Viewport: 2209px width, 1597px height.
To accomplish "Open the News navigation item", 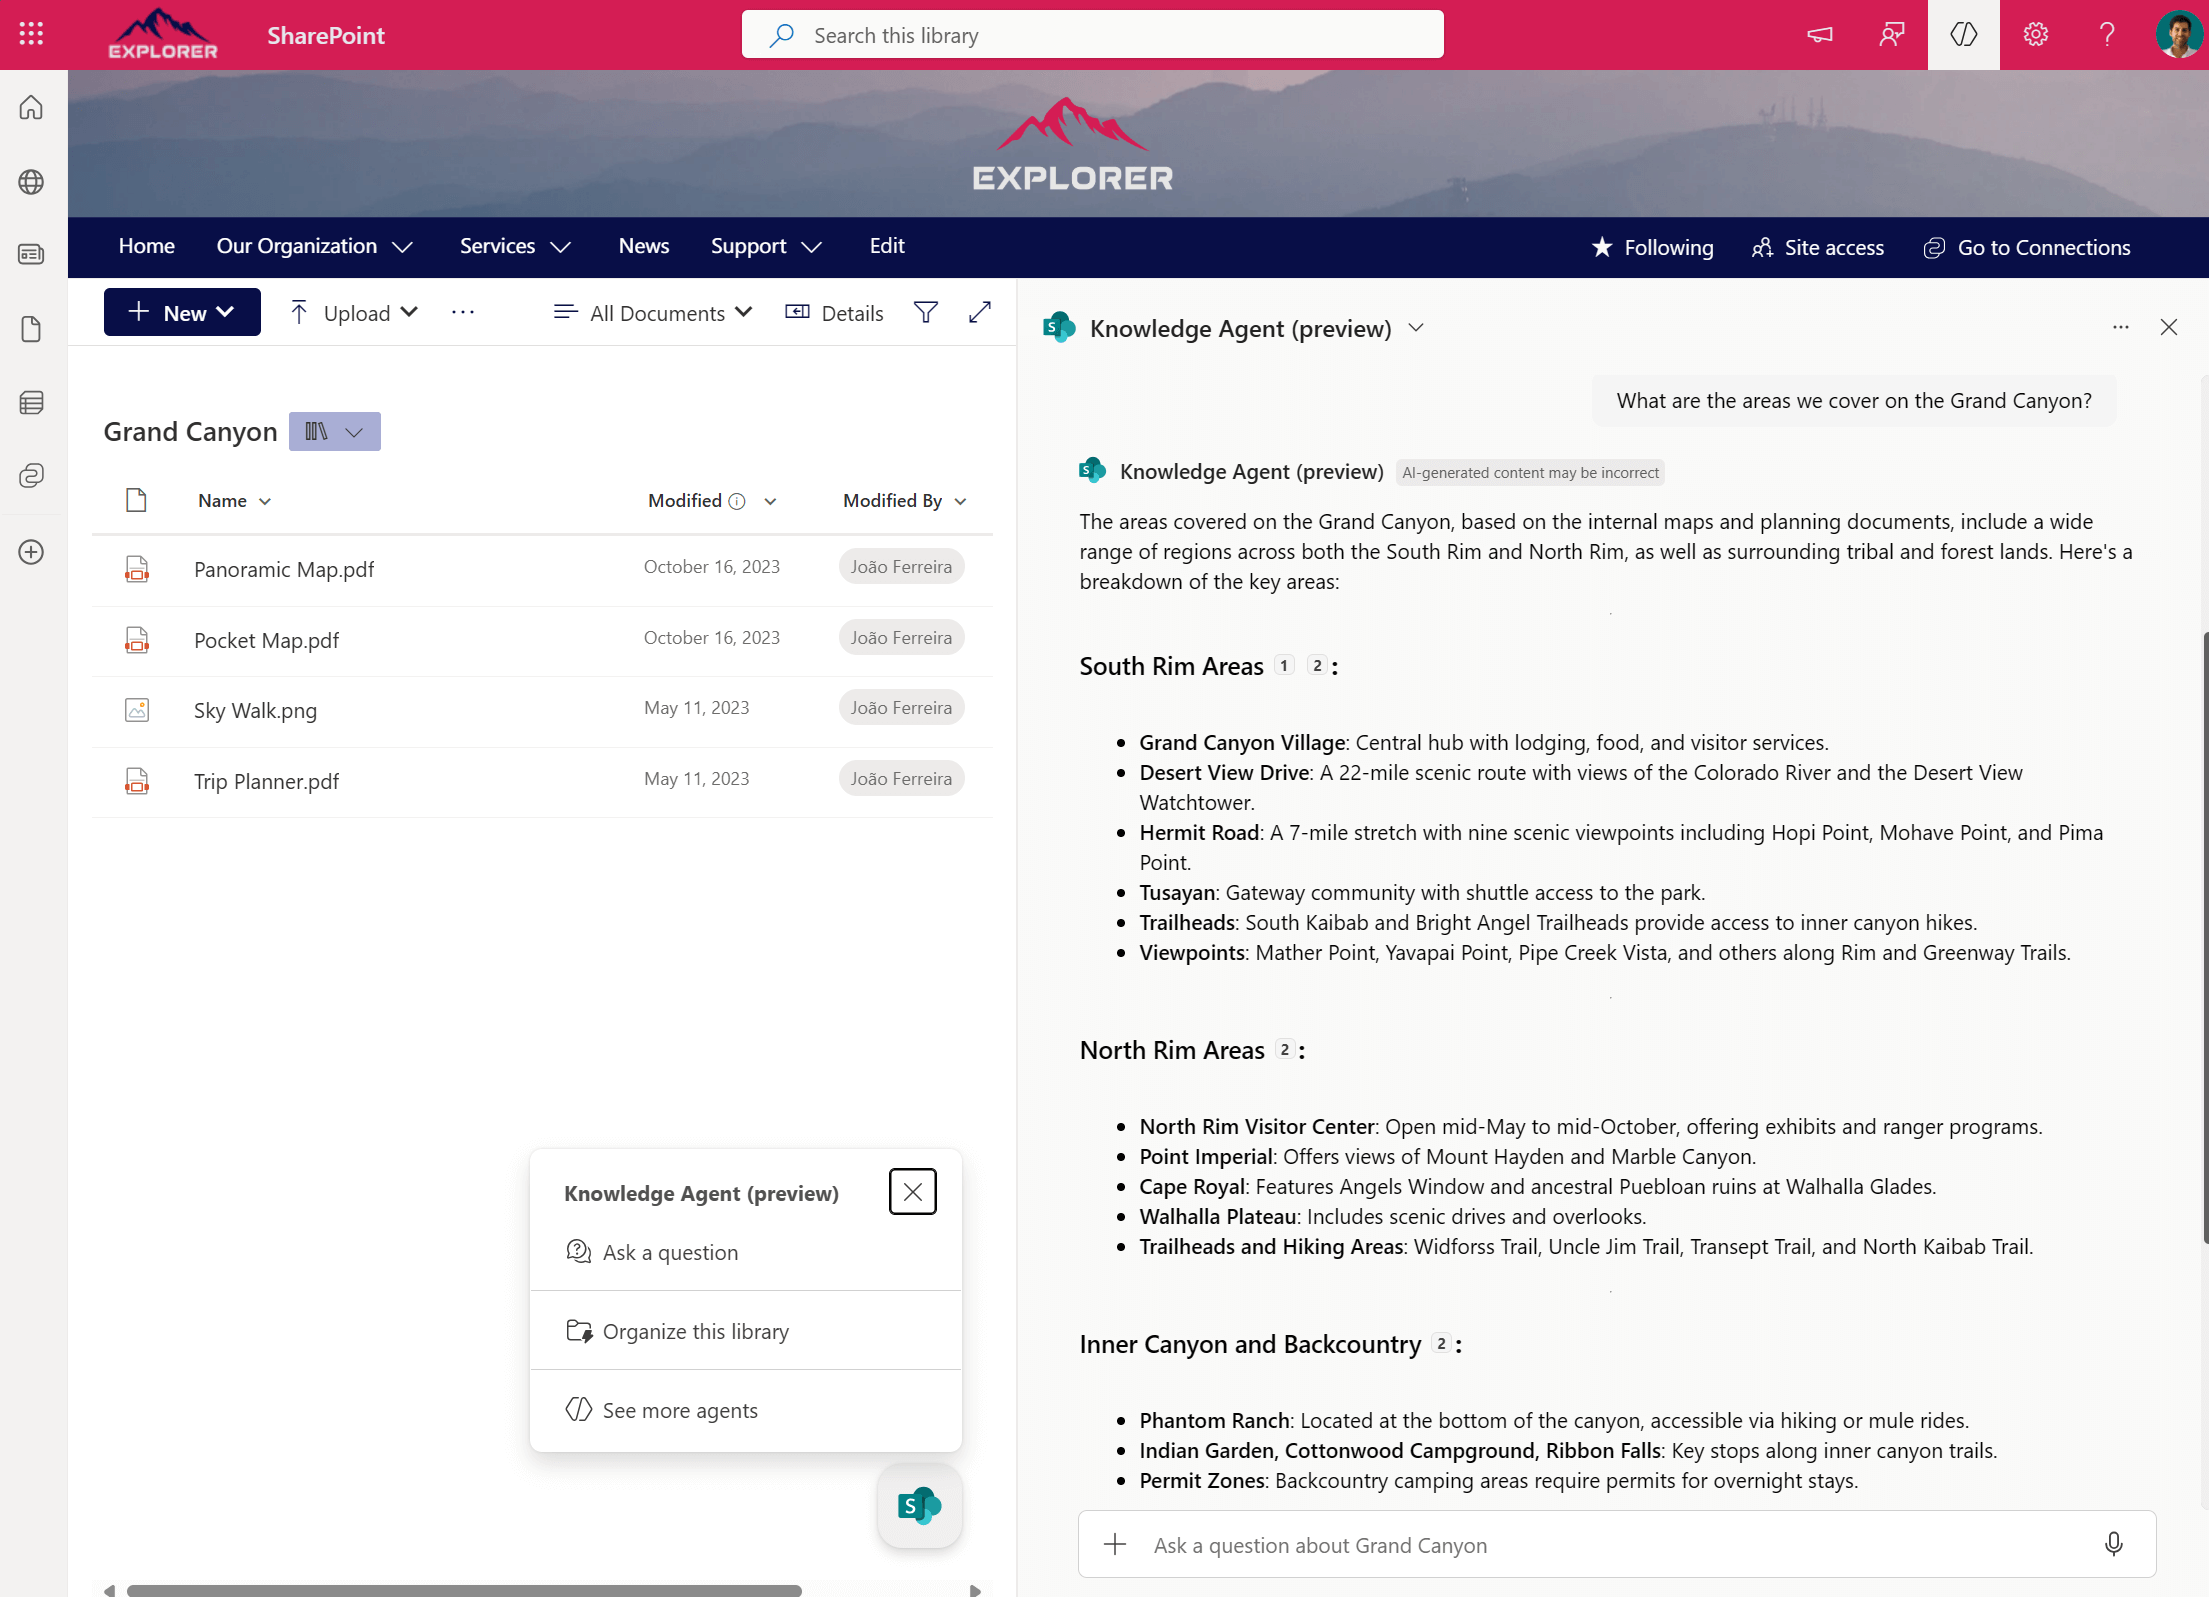I will tap(643, 246).
